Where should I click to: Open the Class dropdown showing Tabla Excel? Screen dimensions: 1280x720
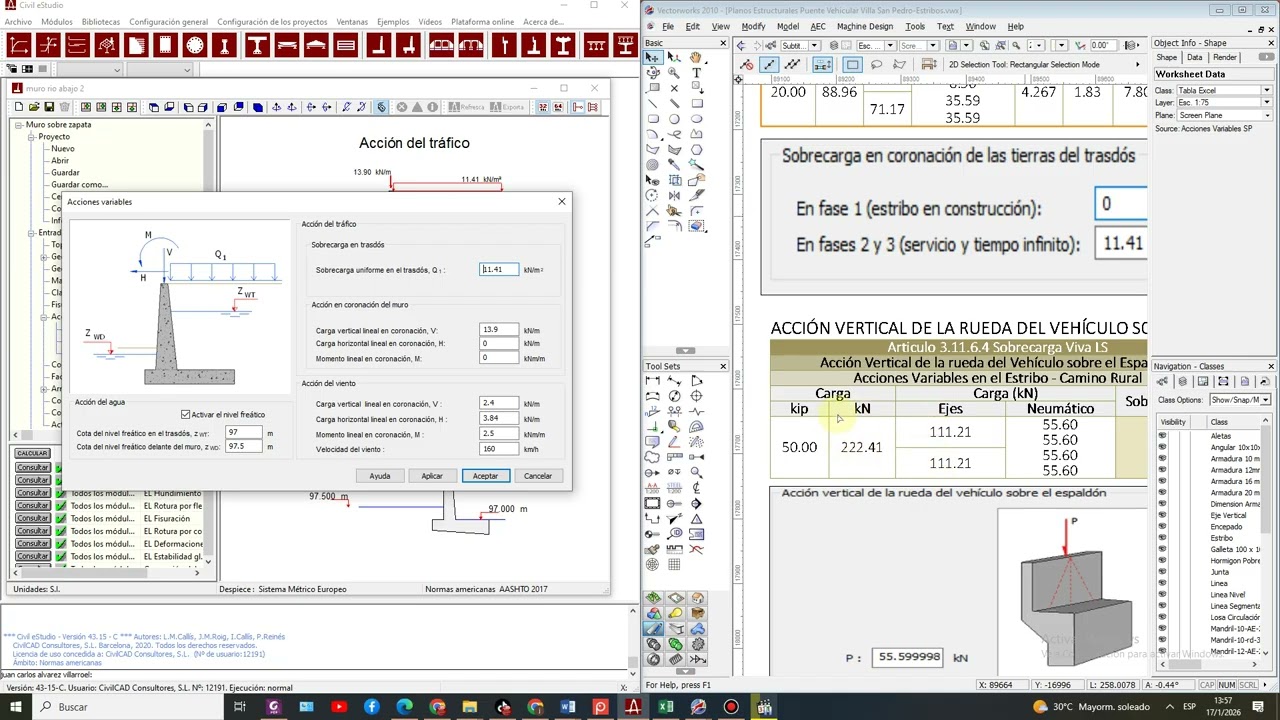point(1224,90)
